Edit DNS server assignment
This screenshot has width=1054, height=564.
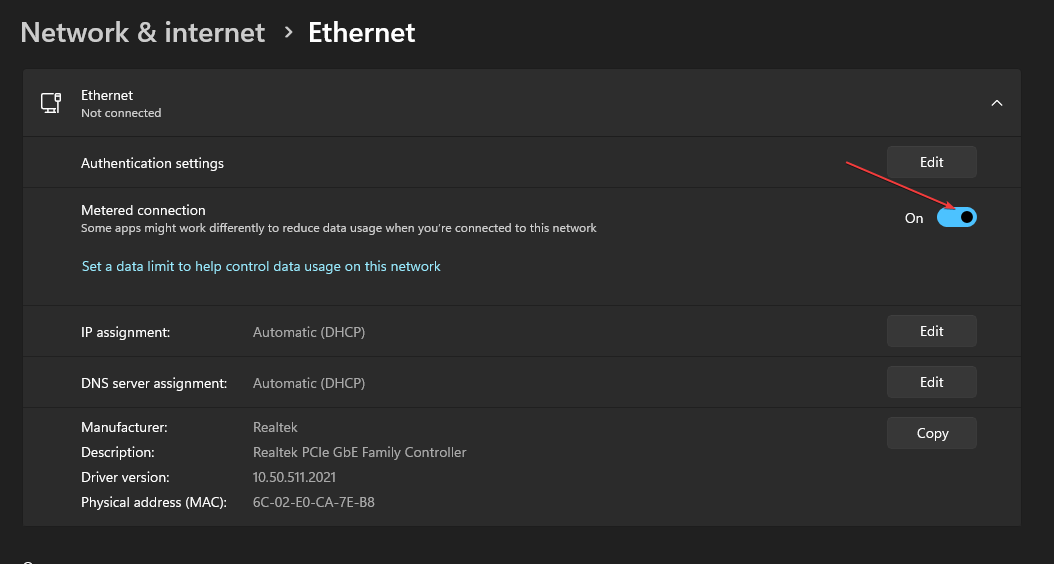click(931, 382)
